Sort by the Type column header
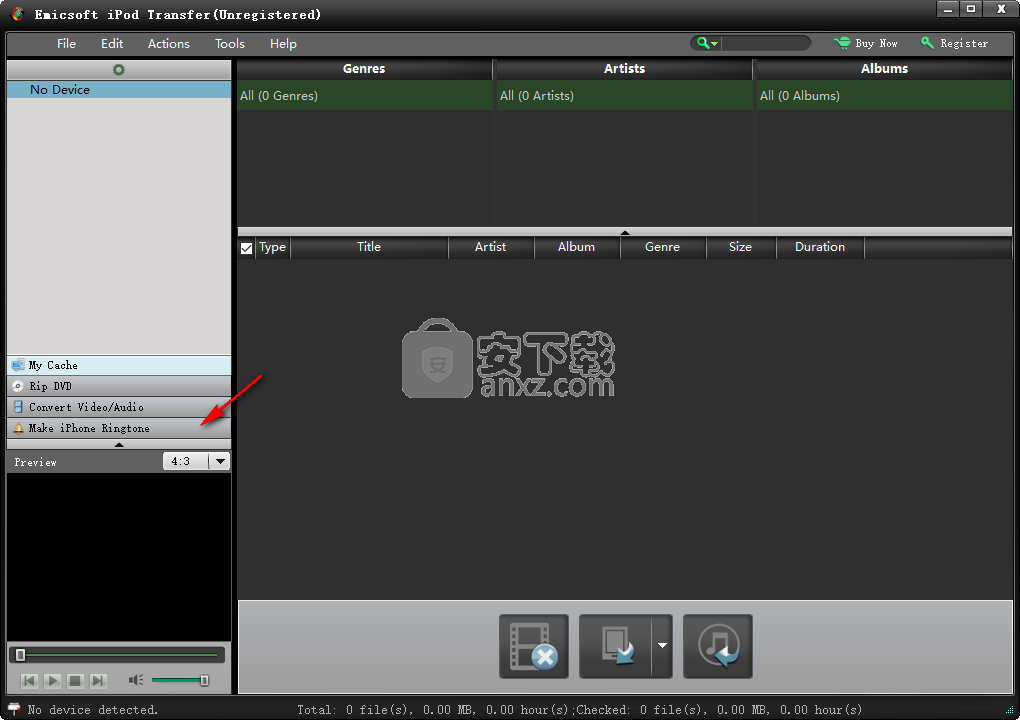Viewport: 1020px width, 720px height. pos(273,247)
